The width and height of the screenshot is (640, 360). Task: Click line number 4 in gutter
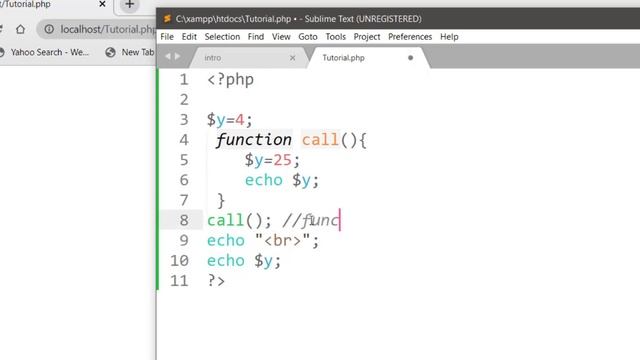pyautogui.click(x=184, y=140)
